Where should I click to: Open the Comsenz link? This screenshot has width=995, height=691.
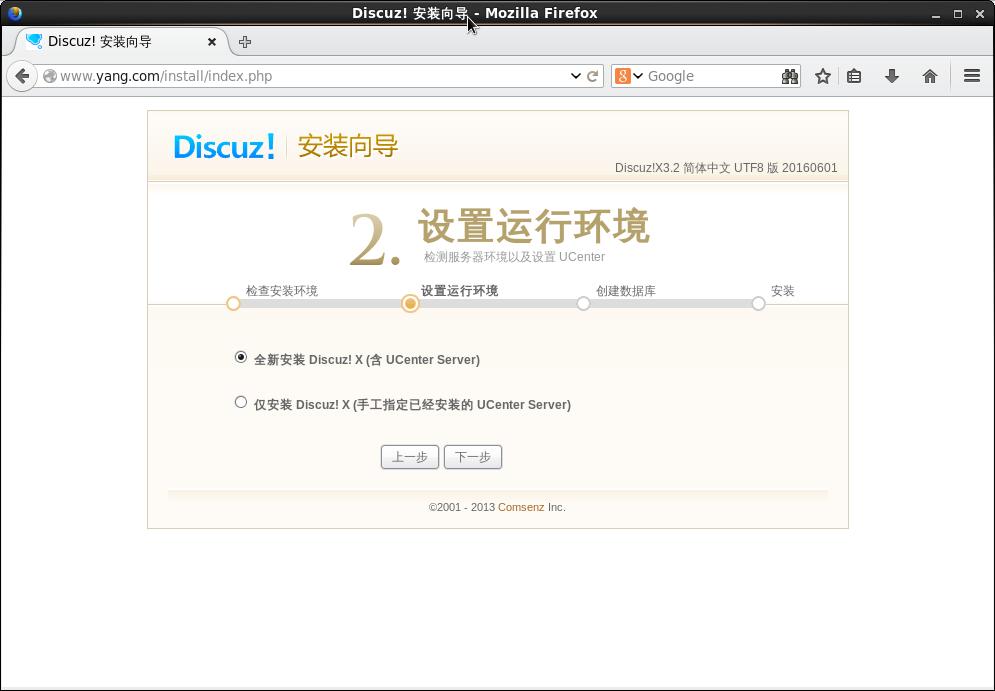pos(520,507)
